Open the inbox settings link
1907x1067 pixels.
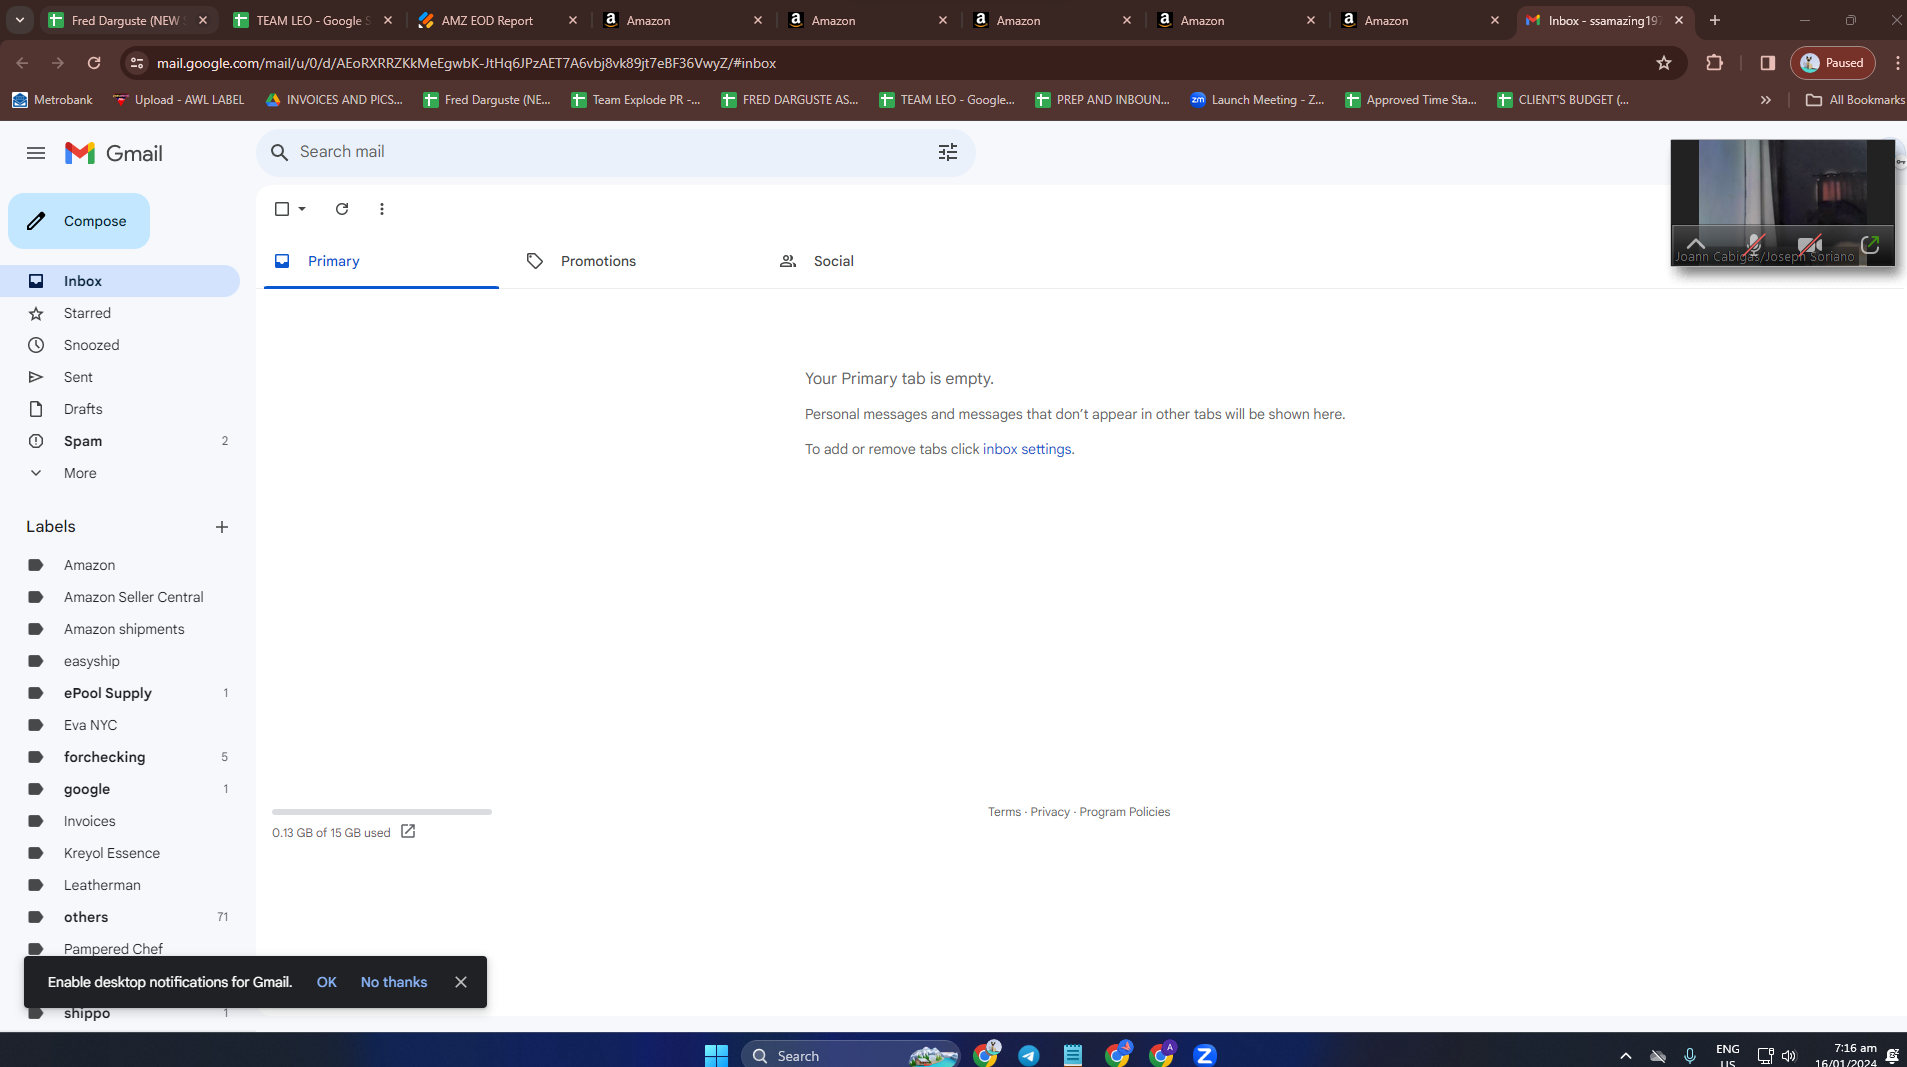tap(1027, 449)
